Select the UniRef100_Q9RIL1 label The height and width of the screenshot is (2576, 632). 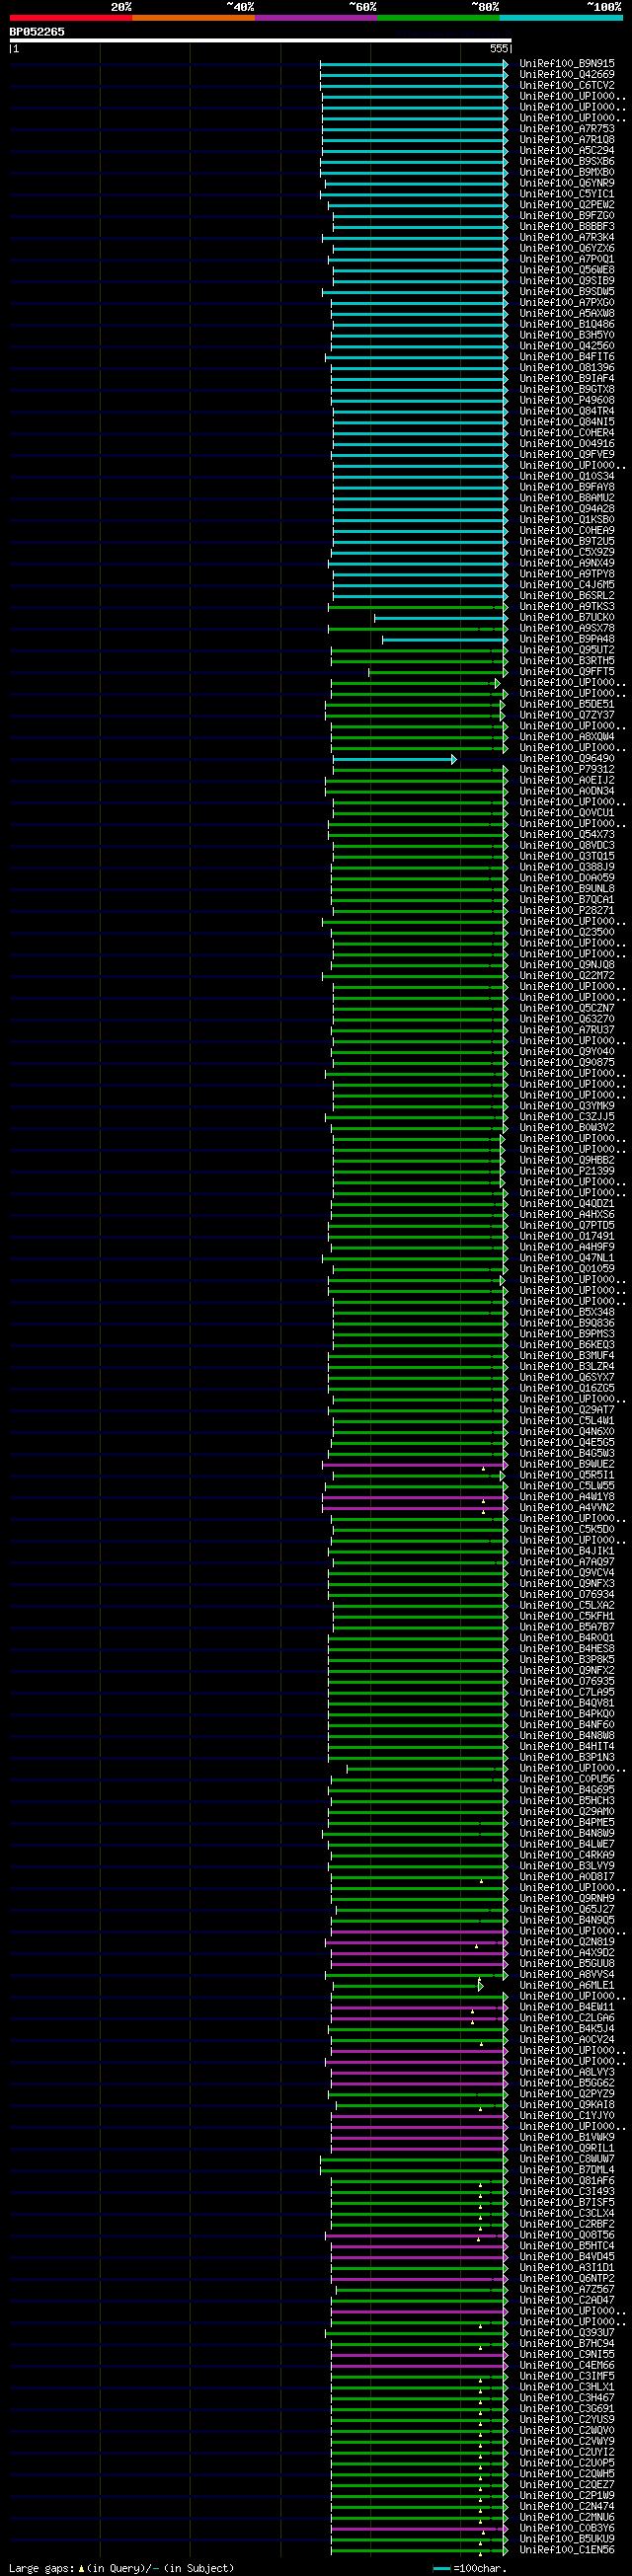[567, 2148]
